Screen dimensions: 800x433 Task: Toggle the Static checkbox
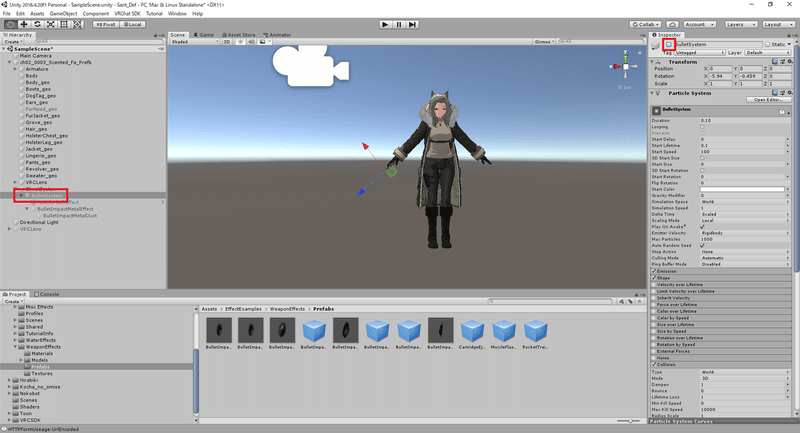point(767,44)
